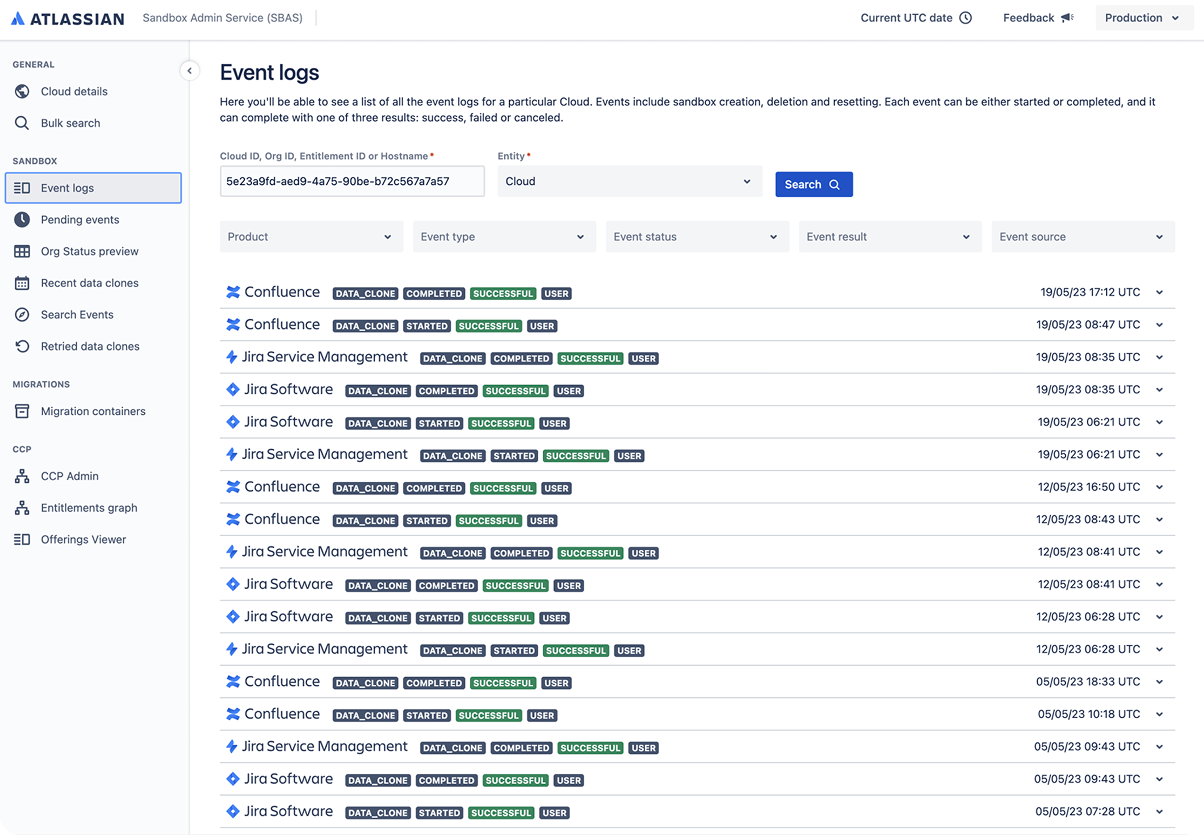Click Jira Software icon in 19/05/23 08:35 row
This screenshot has width=1204, height=835.
(x=233, y=389)
